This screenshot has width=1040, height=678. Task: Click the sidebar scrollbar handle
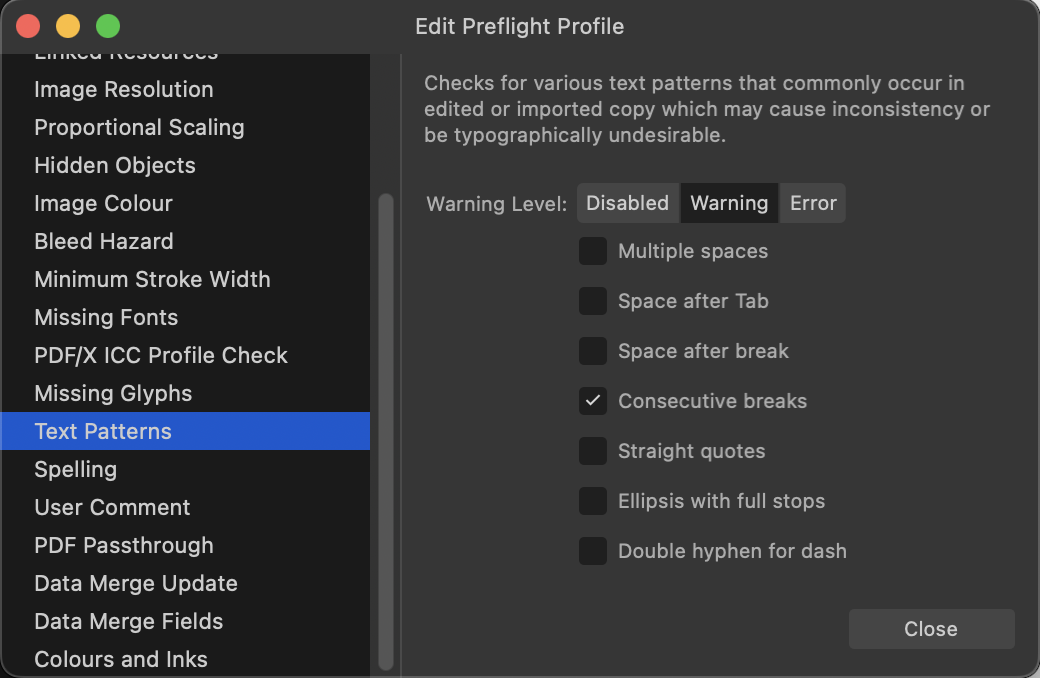tap(386, 420)
